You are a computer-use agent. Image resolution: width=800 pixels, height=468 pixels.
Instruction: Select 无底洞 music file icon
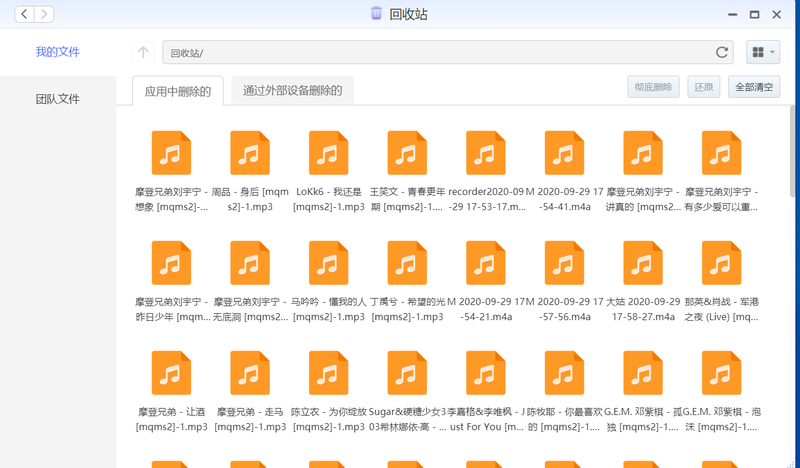point(250,262)
